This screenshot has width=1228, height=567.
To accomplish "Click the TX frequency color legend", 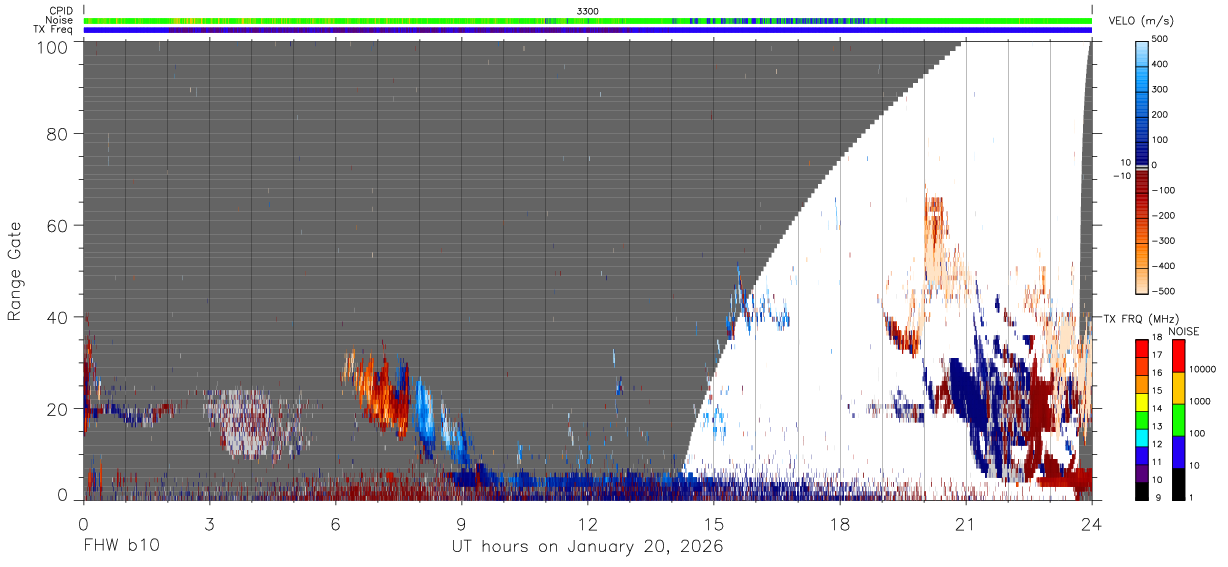I will 1142,418.
